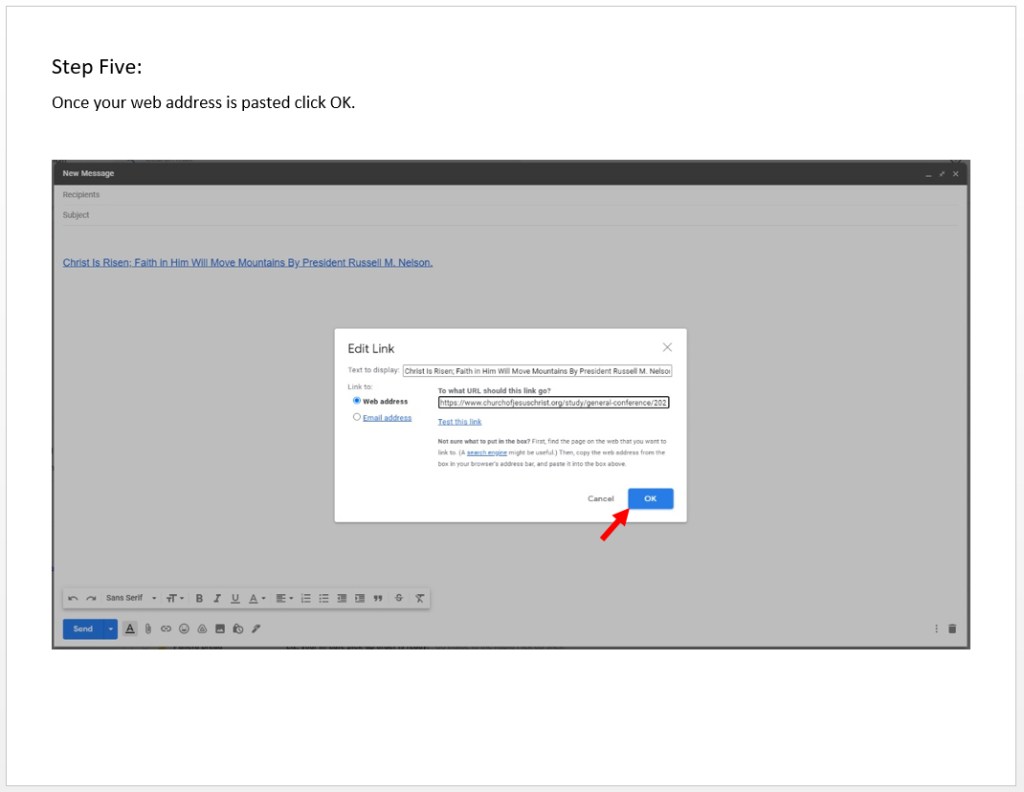Click the insert photo icon
This screenshot has height=792, width=1024.
pos(219,629)
